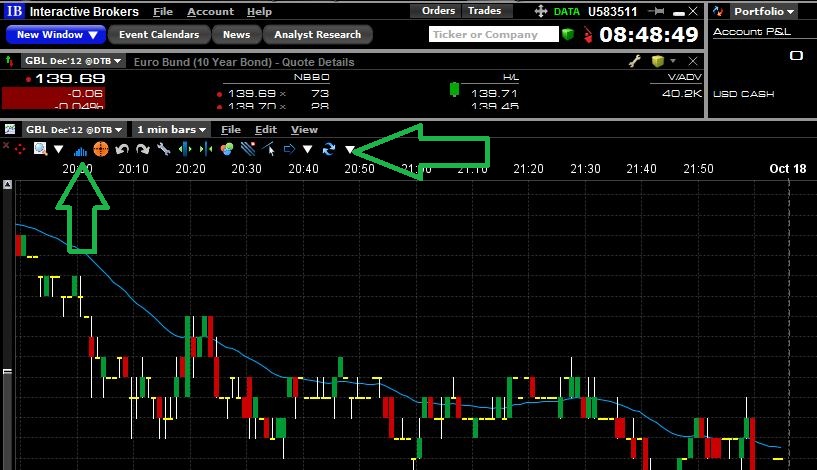Click the NBBO bid 139.69
Image resolution: width=817 pixels, height=470 pixels.
pyautogui.click(x=252, y=94)
